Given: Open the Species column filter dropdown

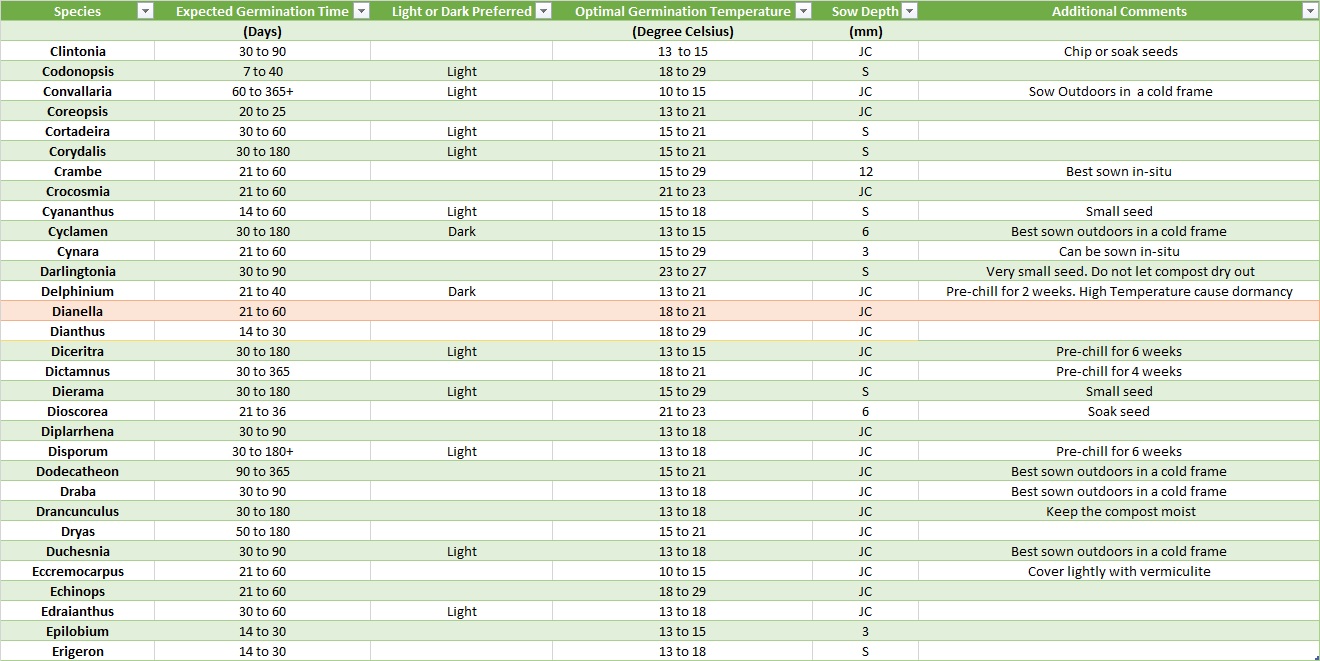Looking at the screenshot, I should 145,11.
